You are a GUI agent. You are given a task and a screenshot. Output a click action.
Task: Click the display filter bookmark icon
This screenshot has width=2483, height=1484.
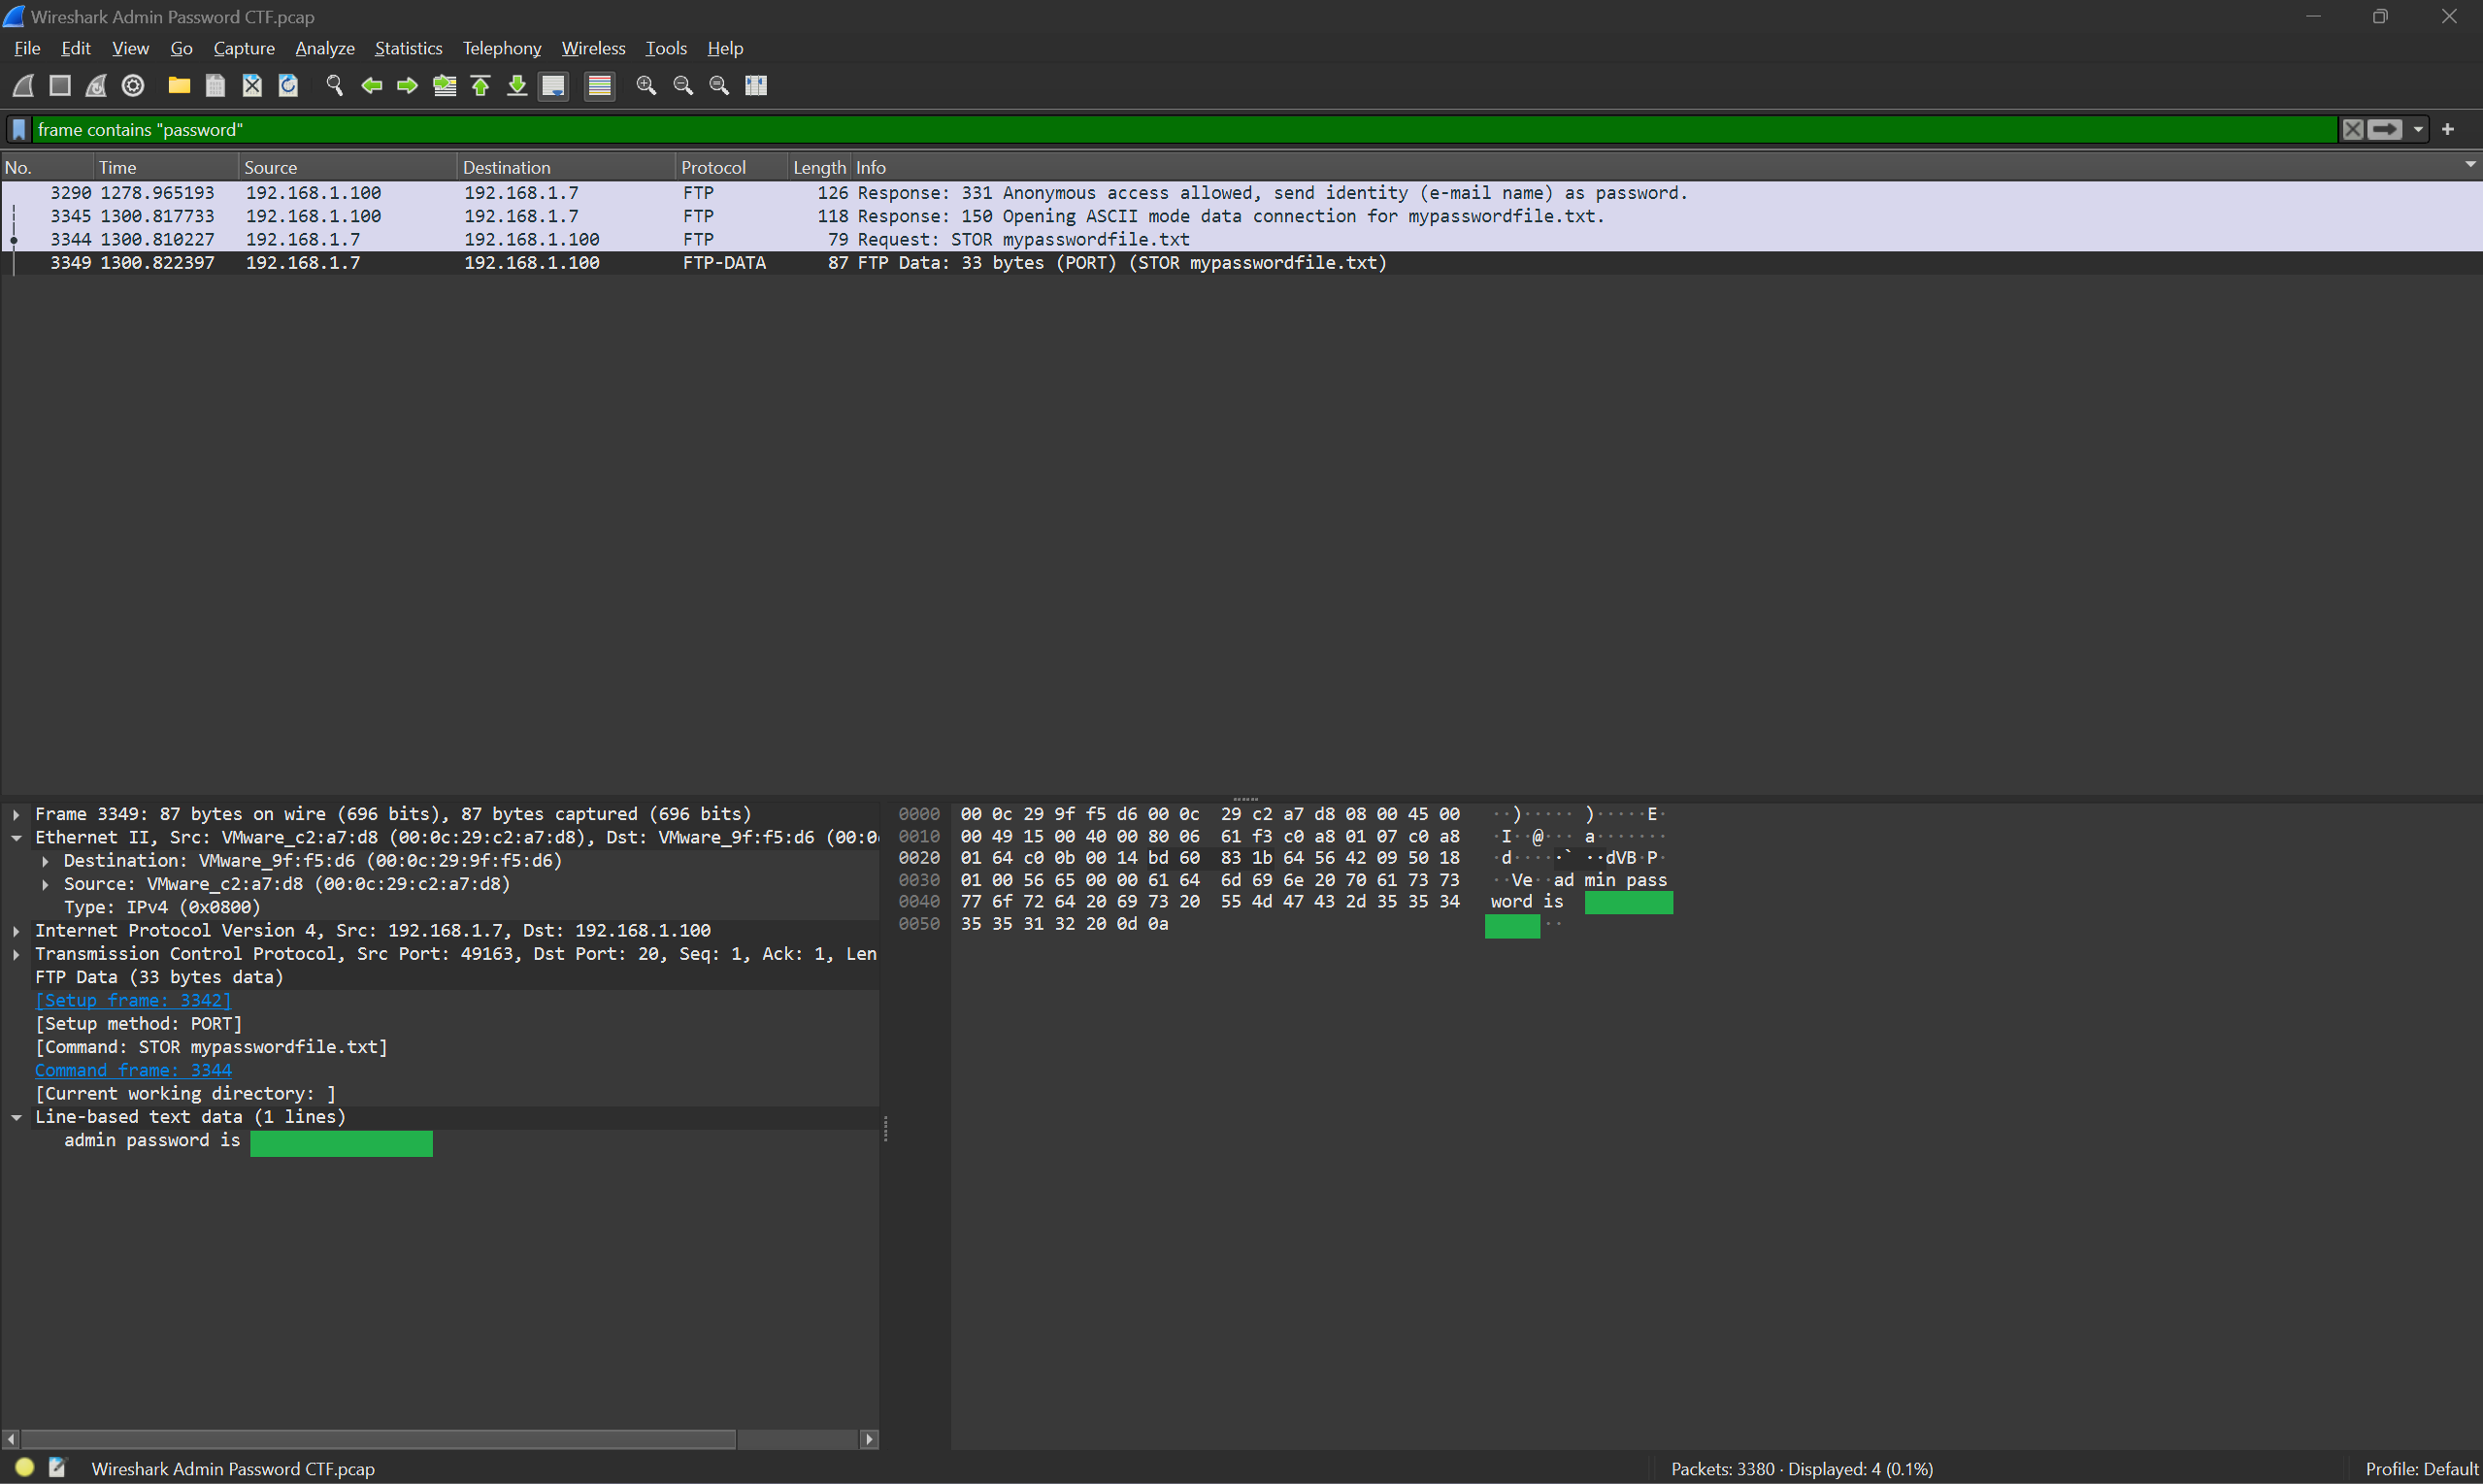point(19,129)
